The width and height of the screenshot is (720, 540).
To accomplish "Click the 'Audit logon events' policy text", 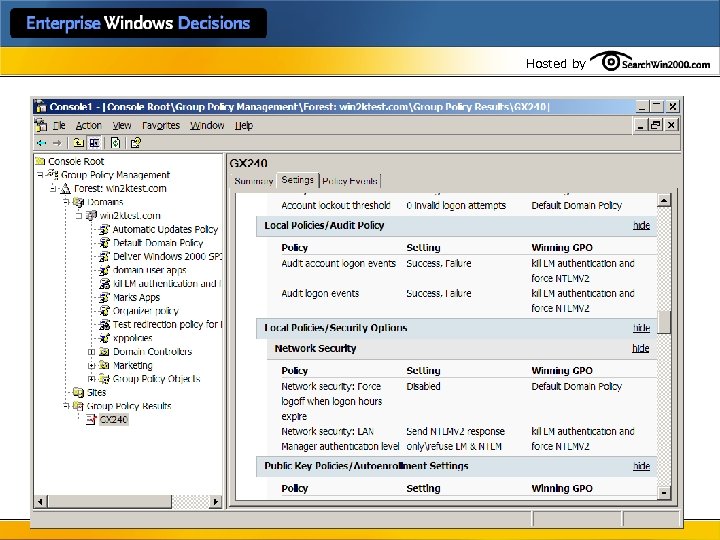I will pyautogui.click(x=320, y=293).
